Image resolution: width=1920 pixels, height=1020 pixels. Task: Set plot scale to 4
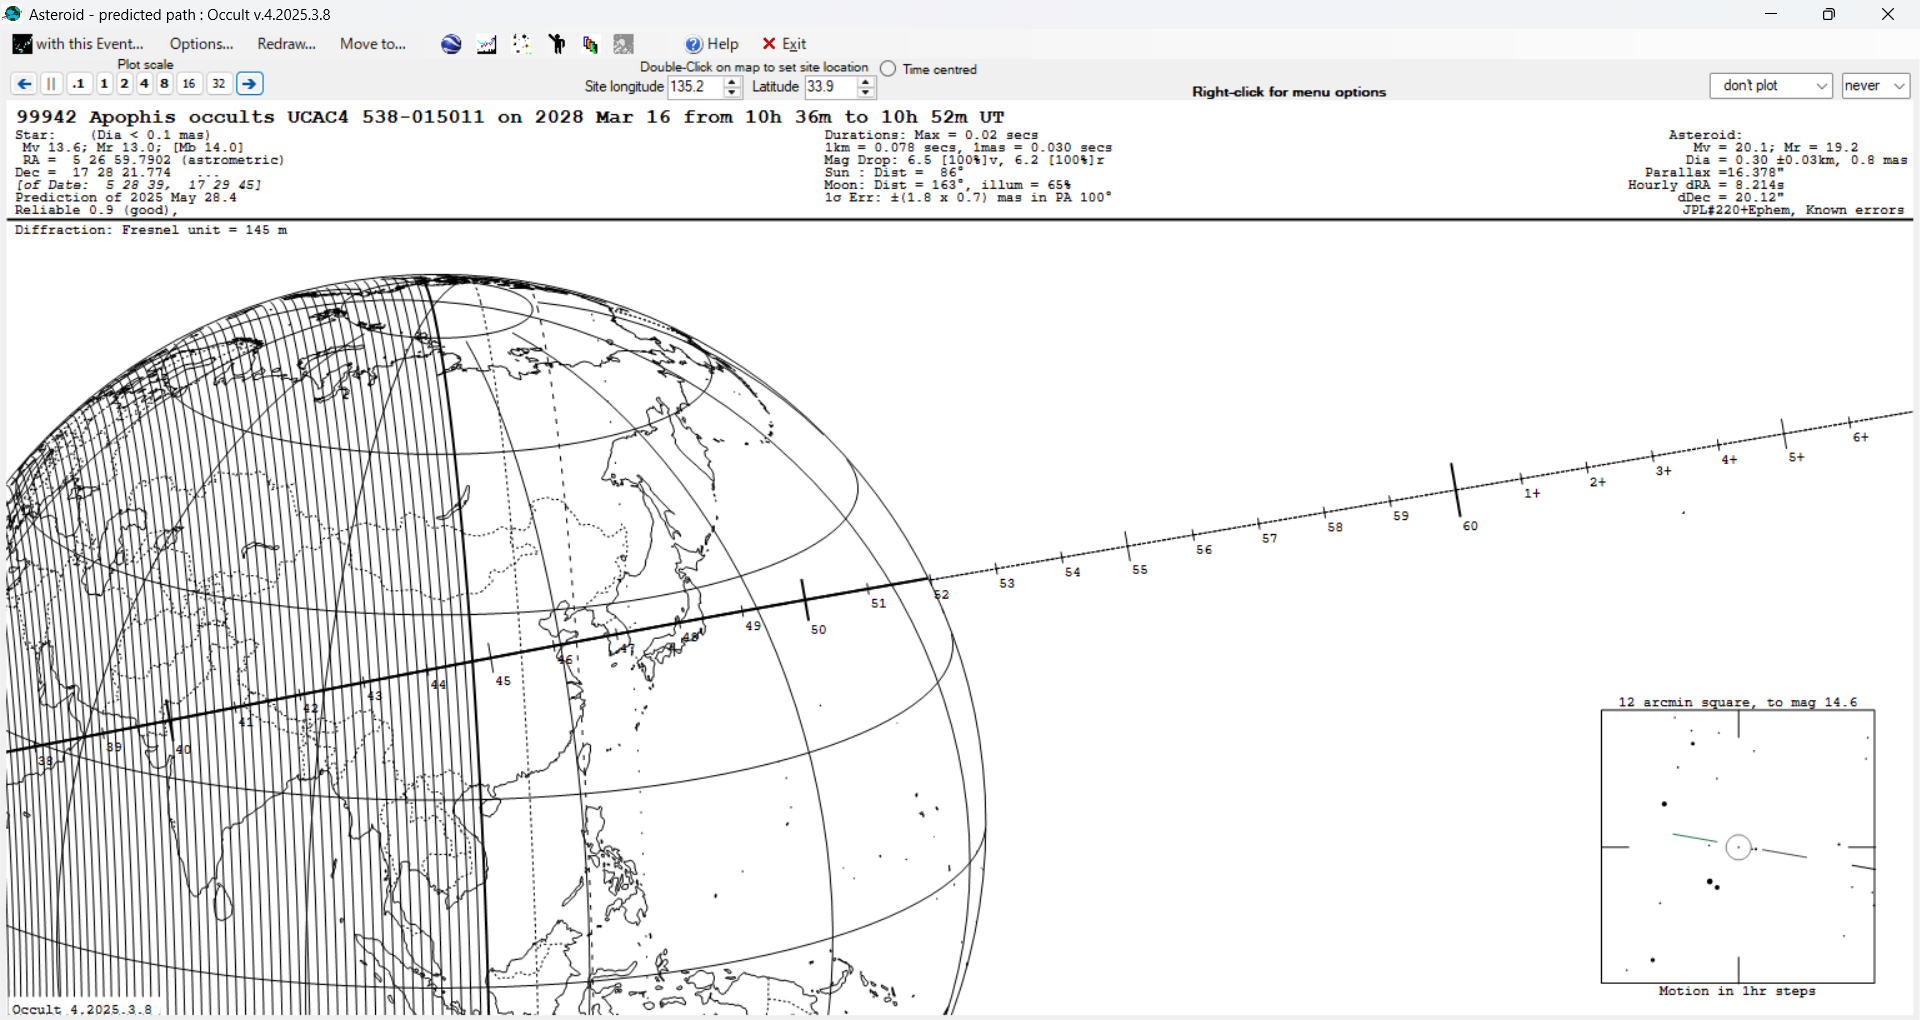tap(144, 84)
